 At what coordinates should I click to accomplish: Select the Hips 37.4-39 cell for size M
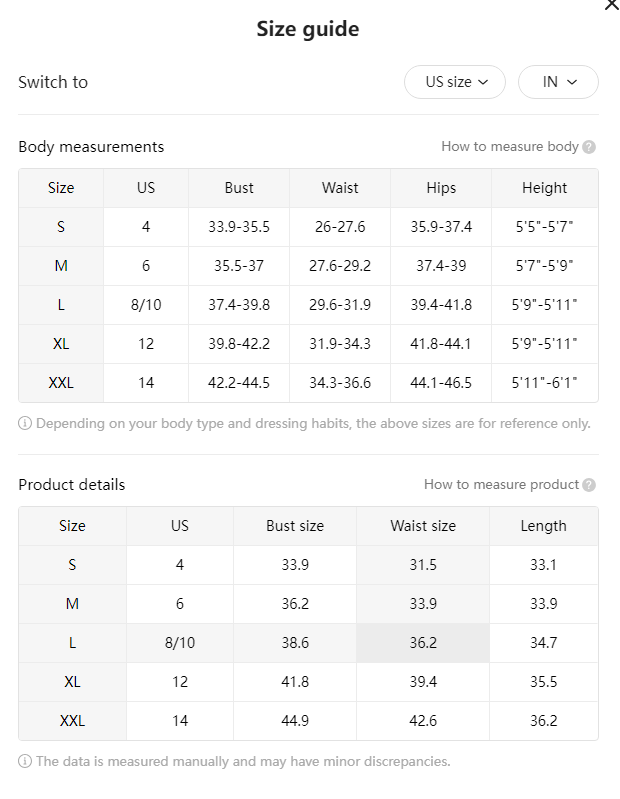coord(441,266)
